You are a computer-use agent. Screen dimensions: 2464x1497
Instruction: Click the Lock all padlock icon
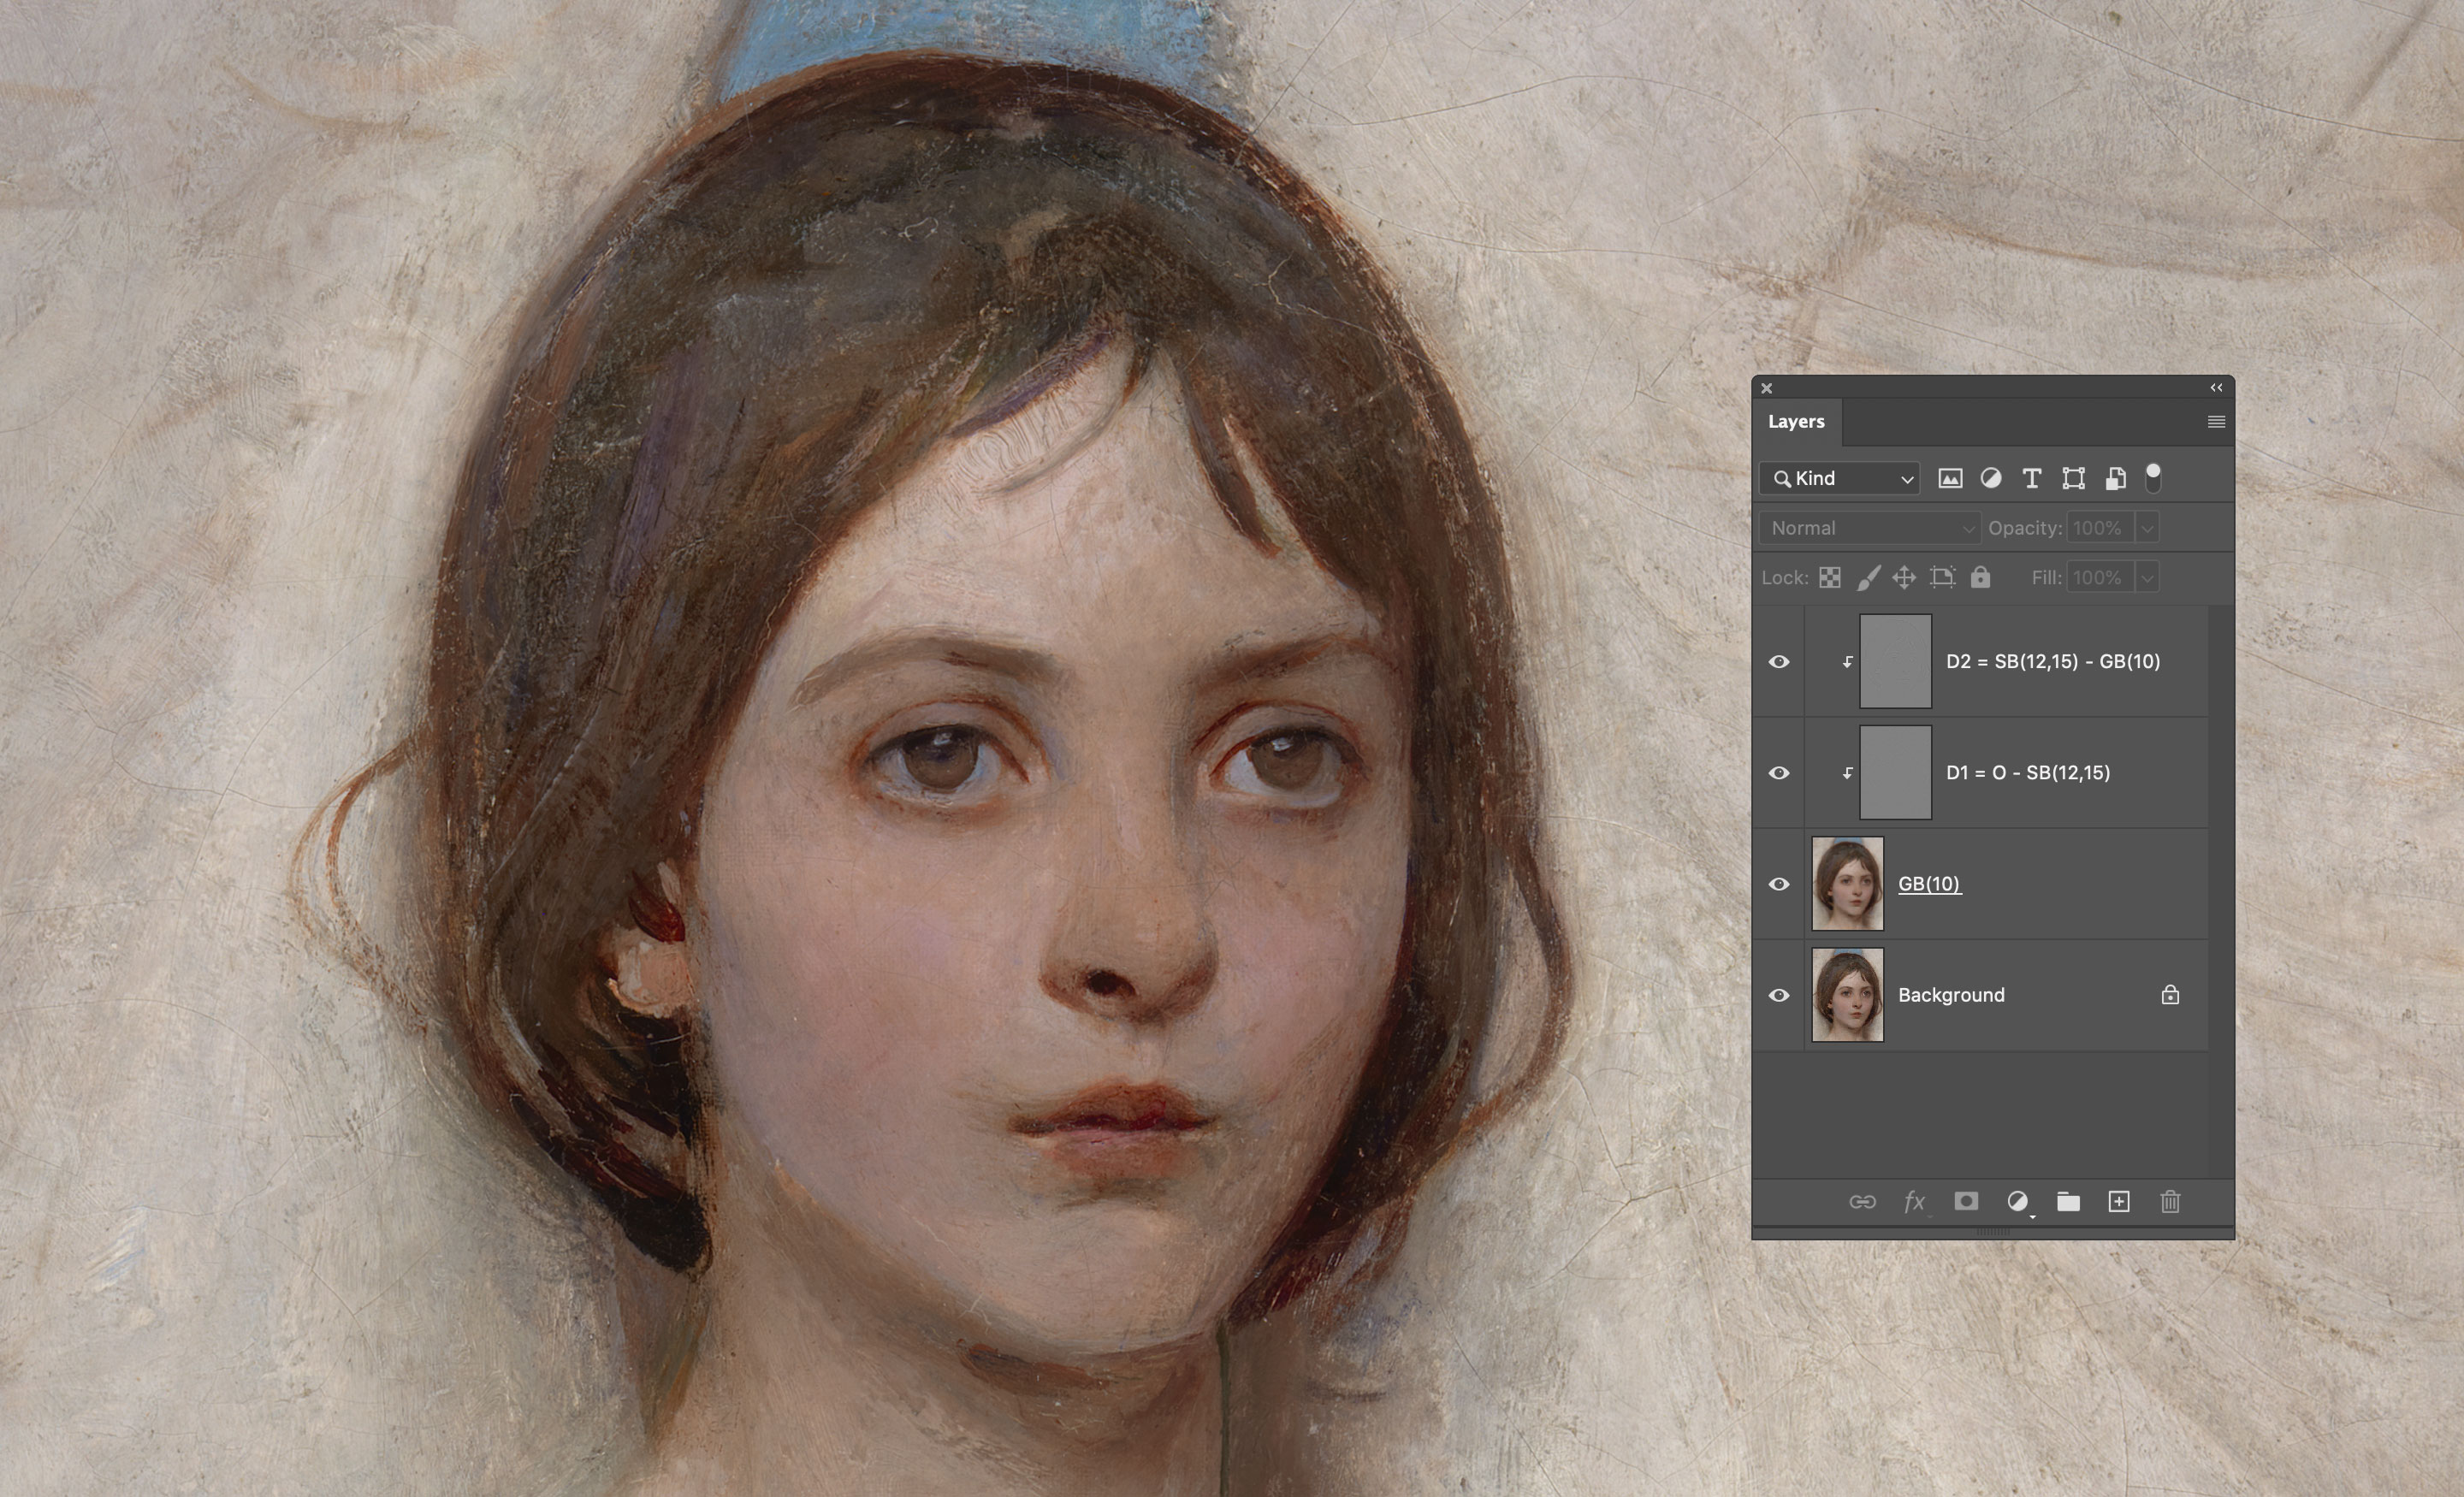click(1980, 577)
